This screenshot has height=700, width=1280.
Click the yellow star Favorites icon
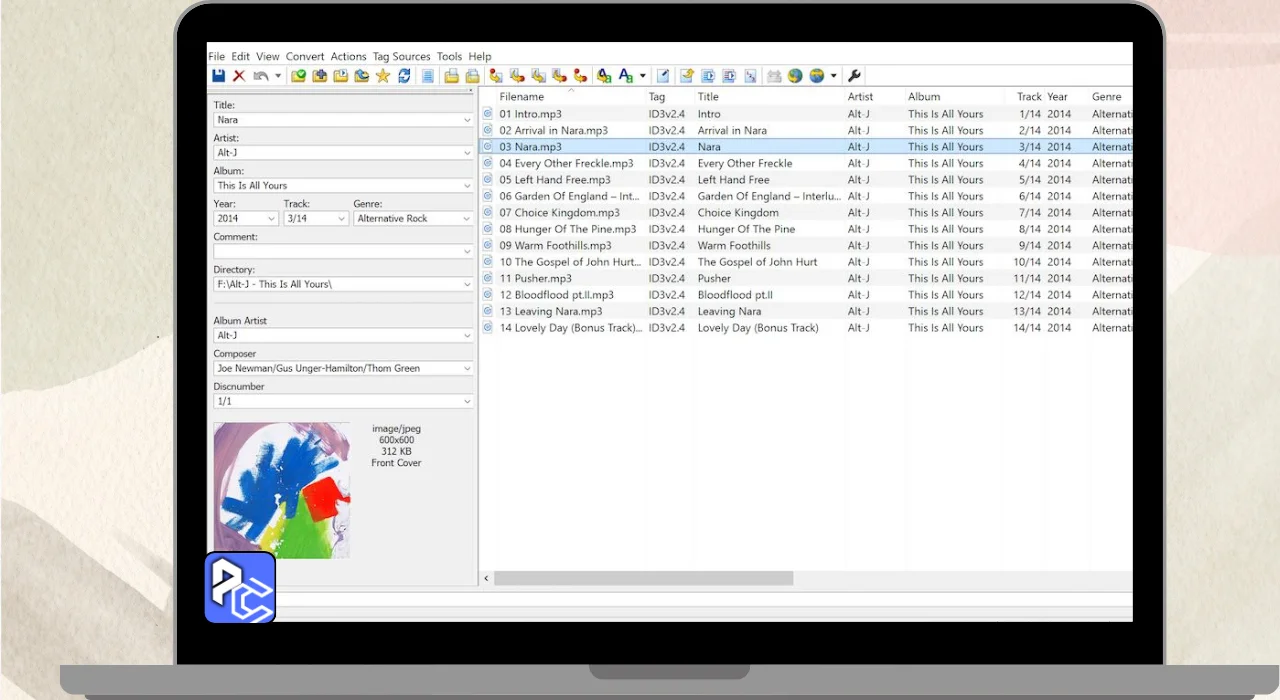[383, 76]
